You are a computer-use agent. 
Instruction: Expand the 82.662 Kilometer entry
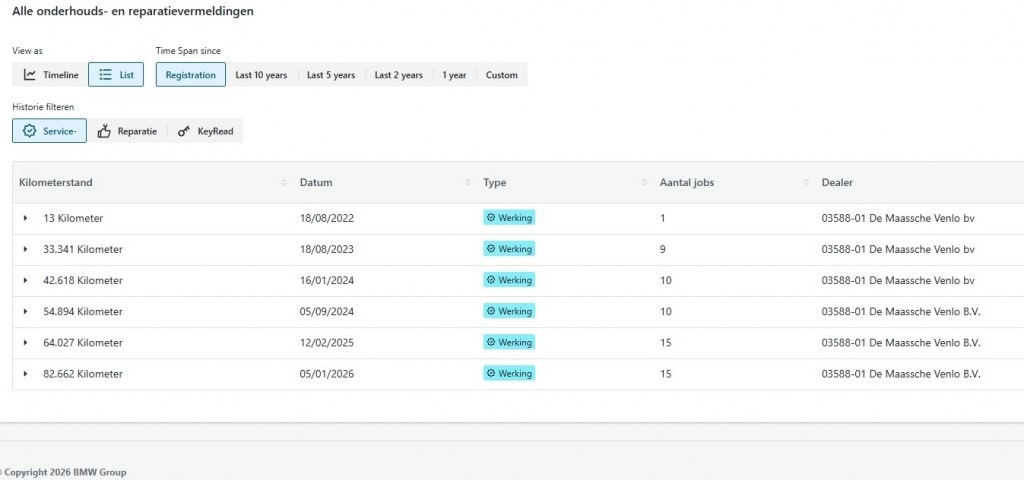[26, 374]
